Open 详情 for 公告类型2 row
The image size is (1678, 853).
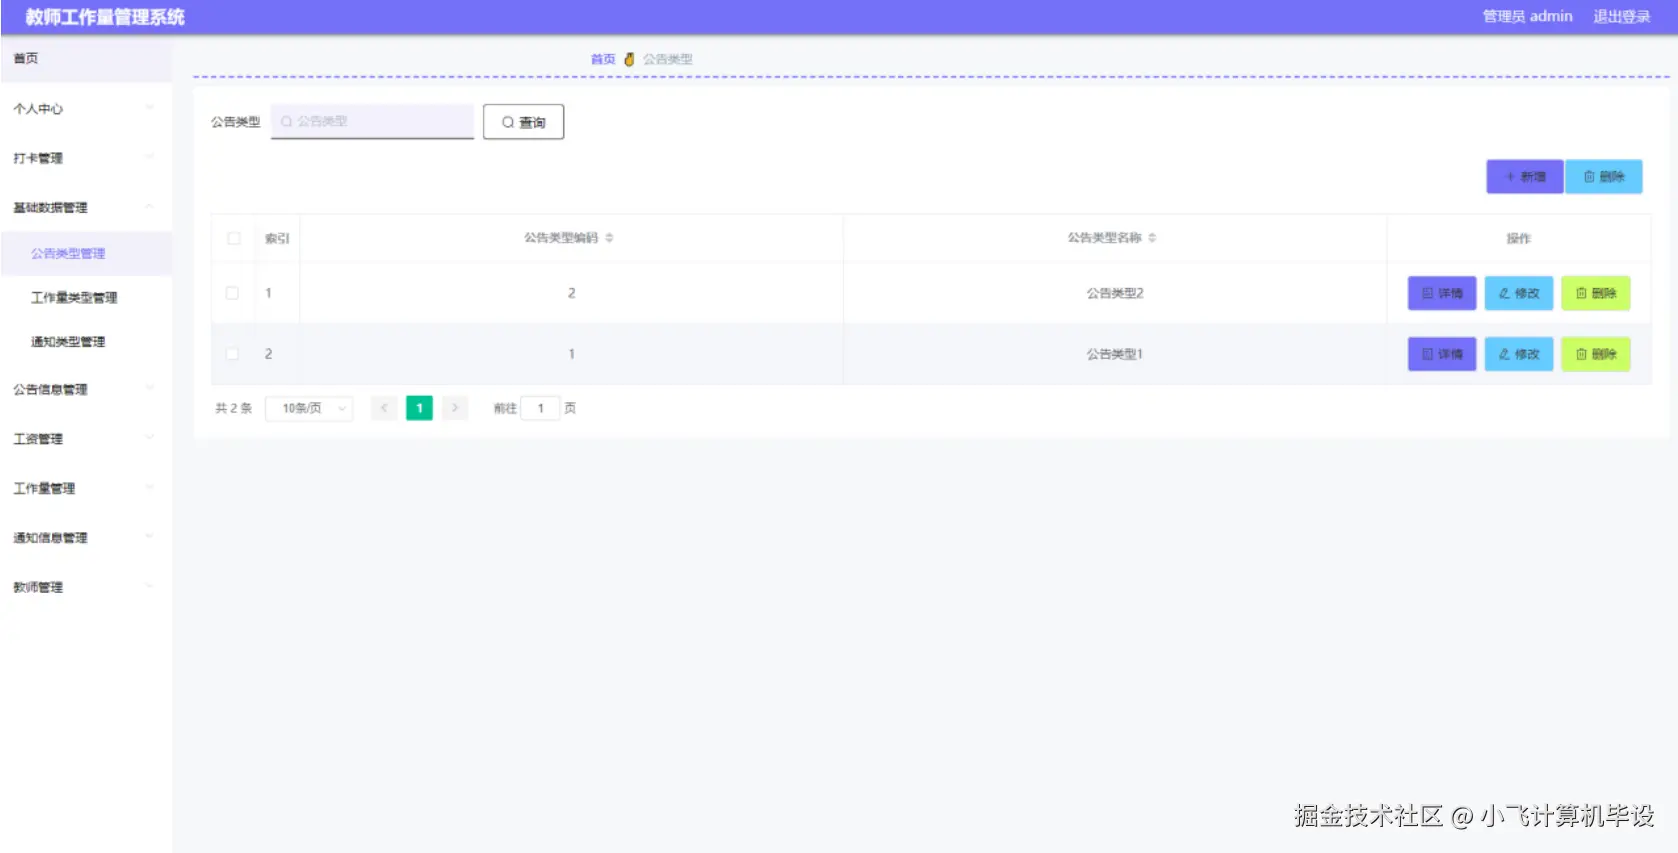point(1441,293)
